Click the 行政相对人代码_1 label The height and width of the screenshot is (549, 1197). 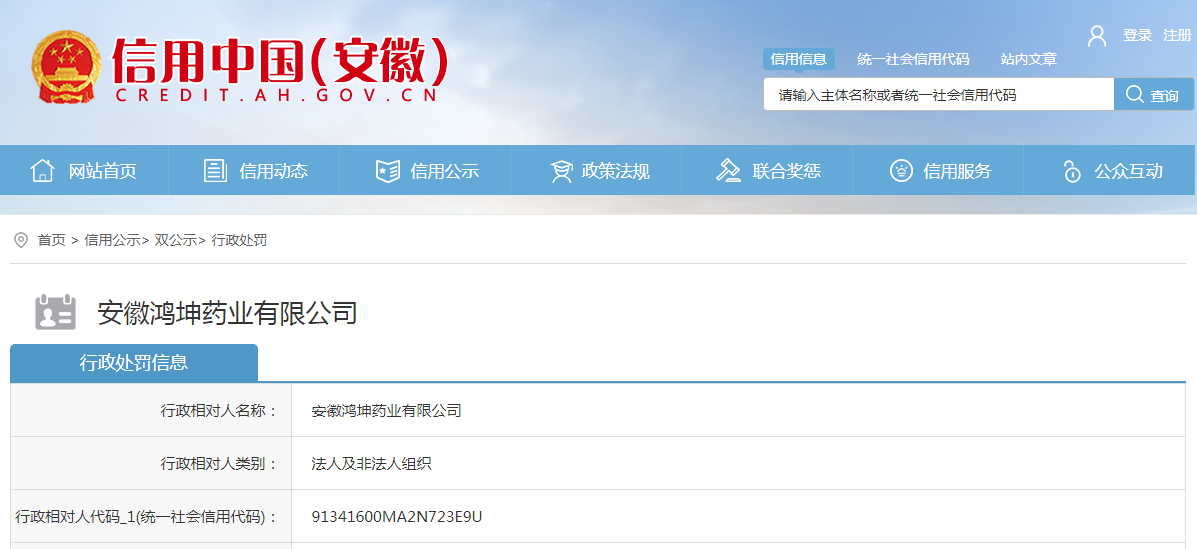point(147,517)
